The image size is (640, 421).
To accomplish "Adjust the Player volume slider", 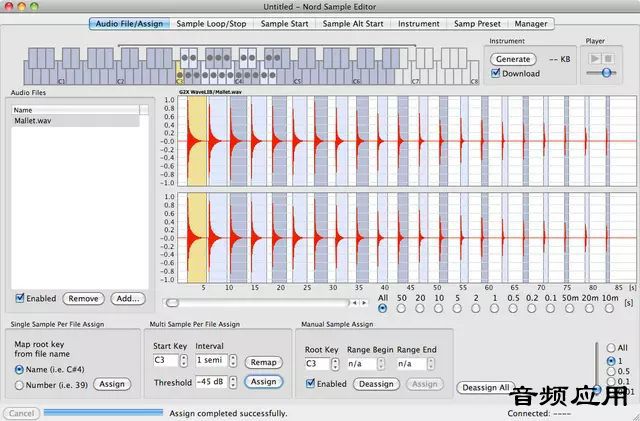I will (x=607, y=73).
